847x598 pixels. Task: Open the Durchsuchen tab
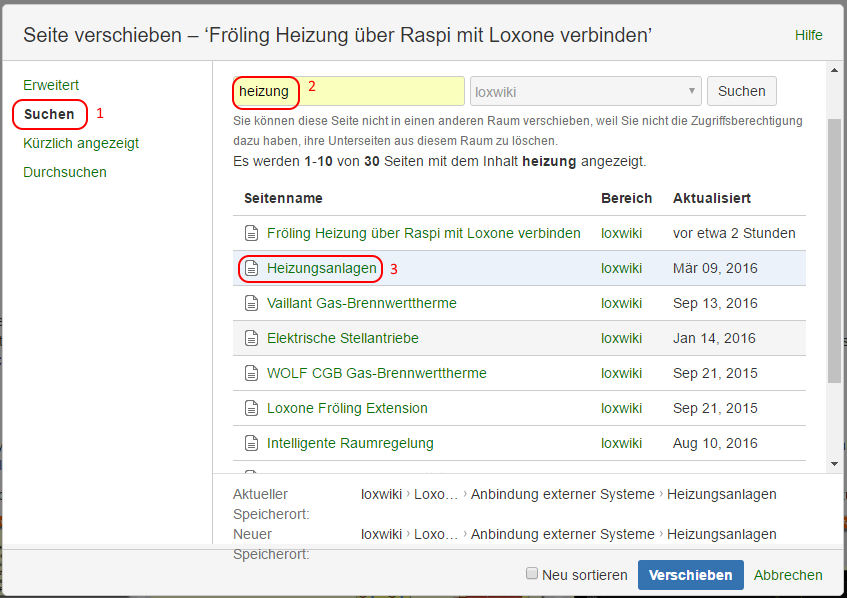point(65,172)
